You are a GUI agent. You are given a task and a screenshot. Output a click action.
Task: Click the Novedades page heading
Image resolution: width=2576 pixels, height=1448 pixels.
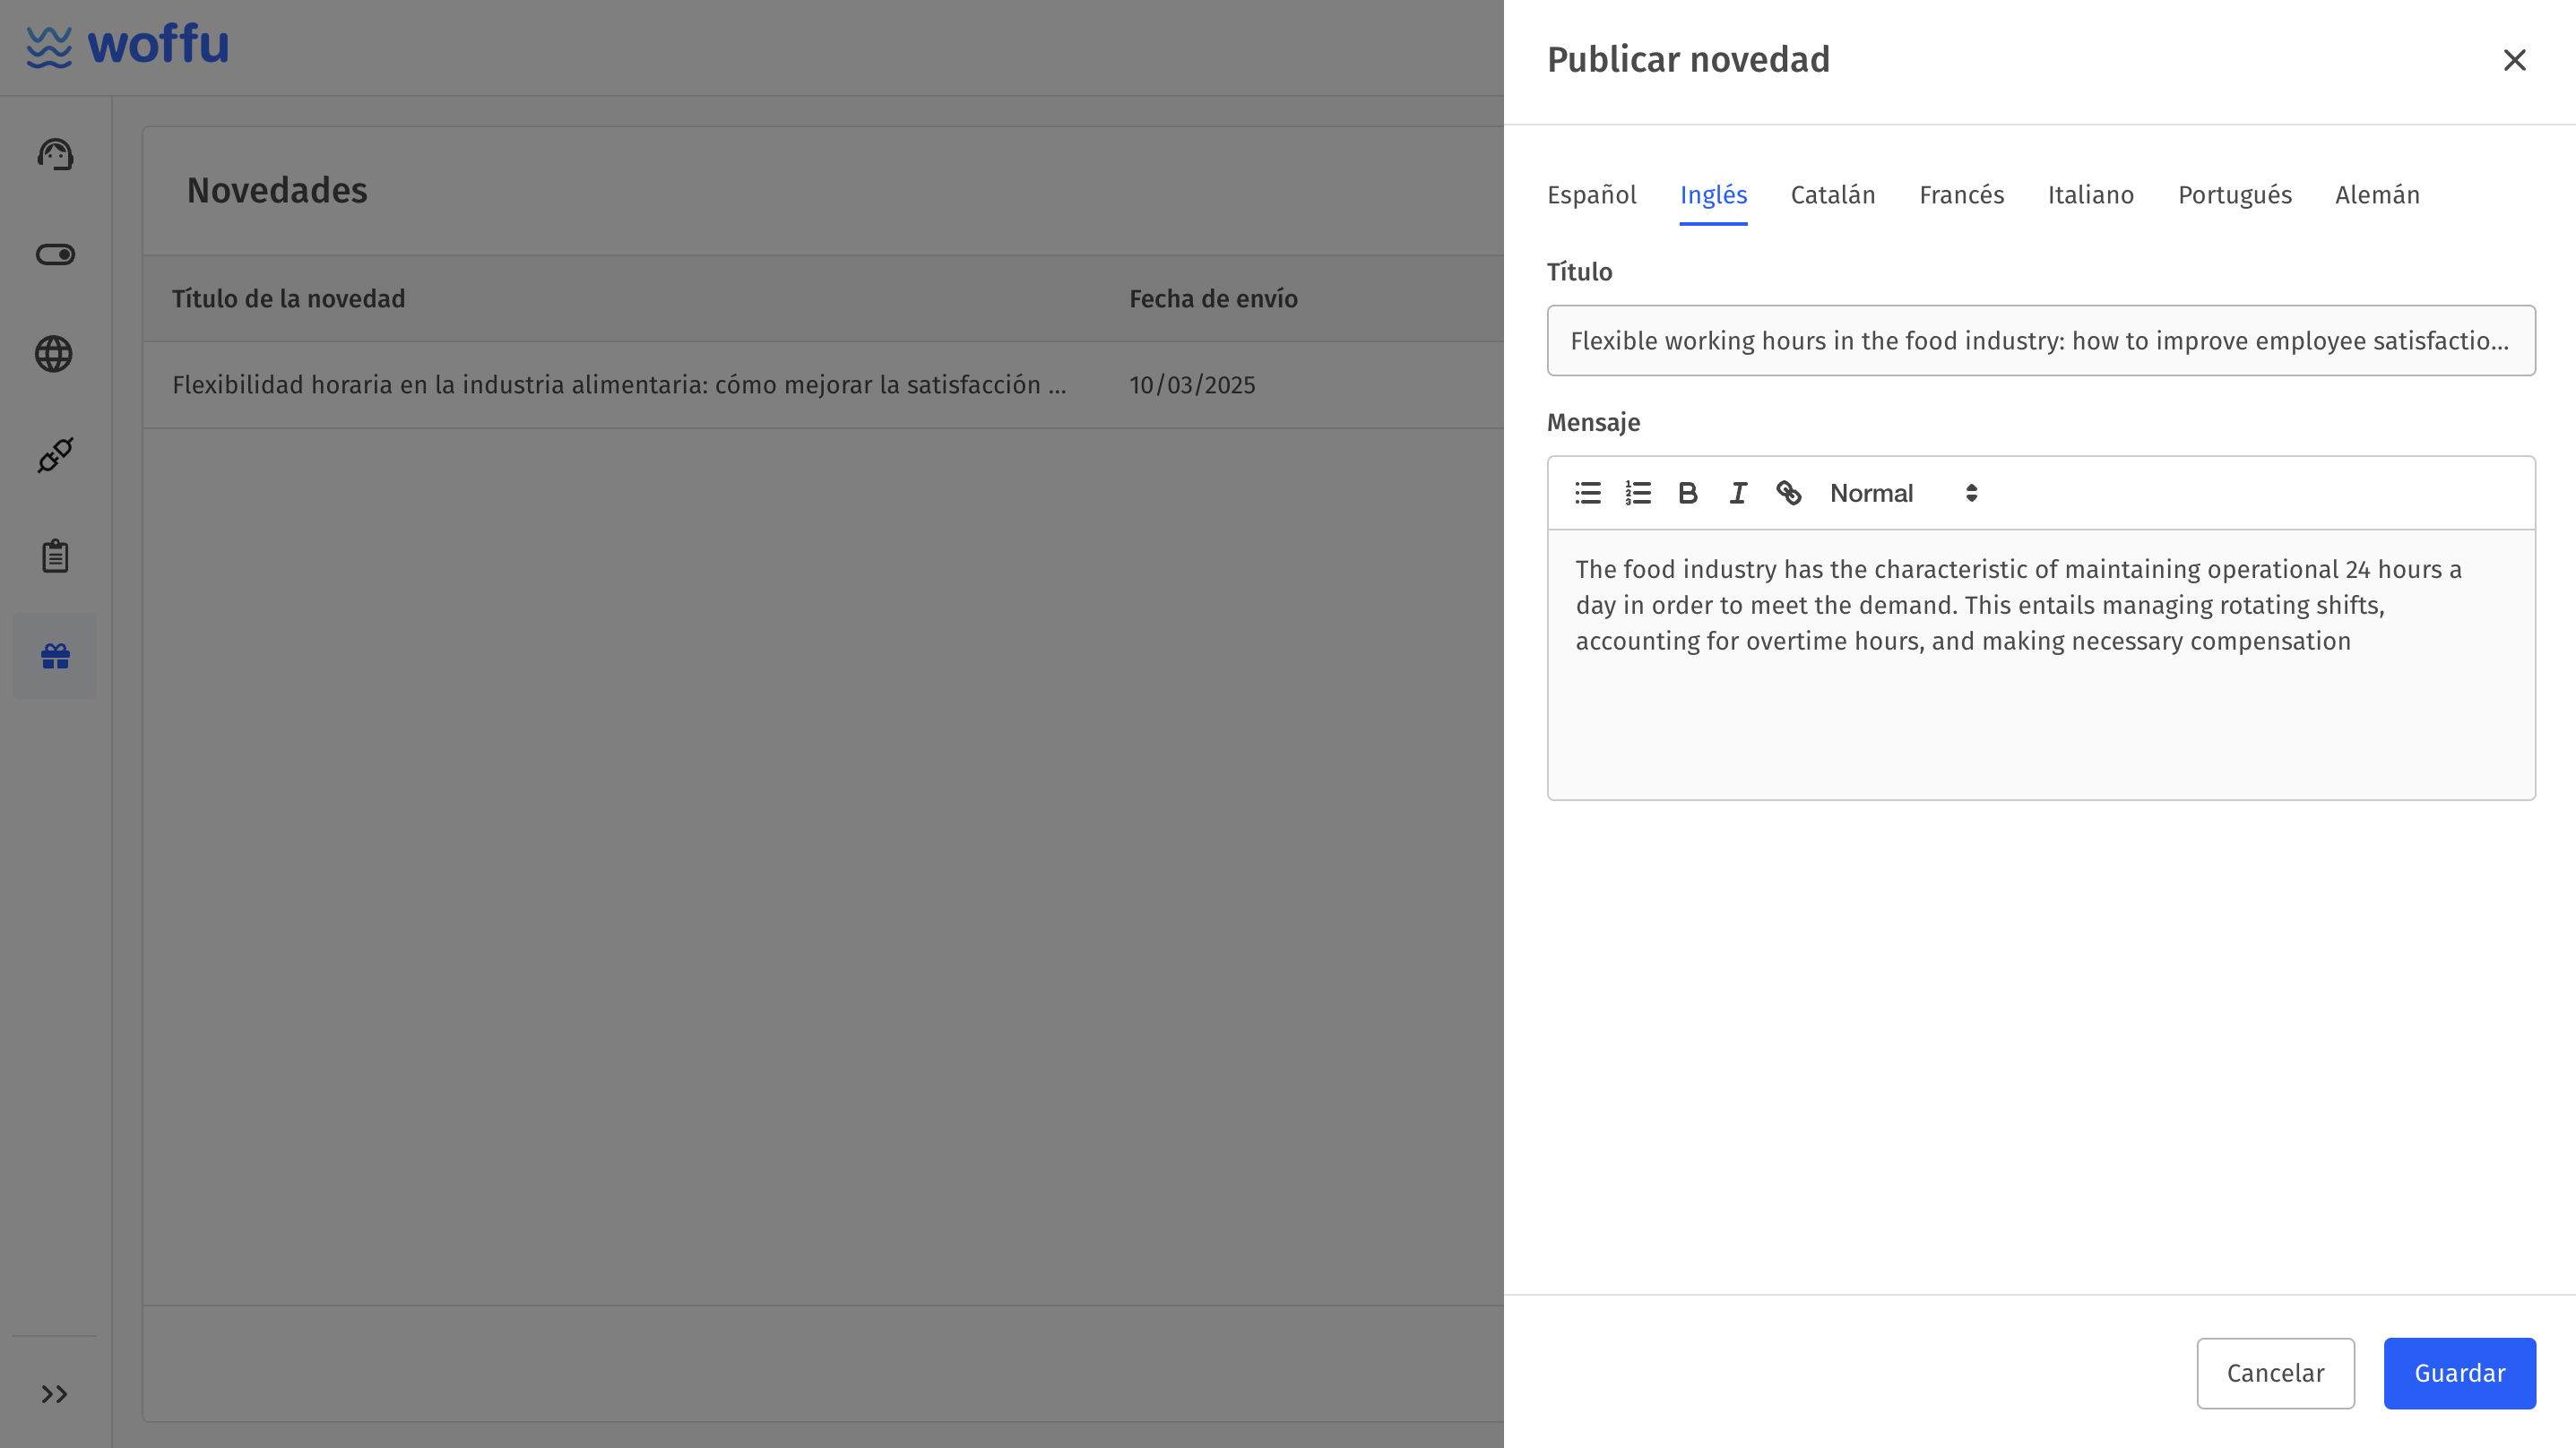[277, 190]
